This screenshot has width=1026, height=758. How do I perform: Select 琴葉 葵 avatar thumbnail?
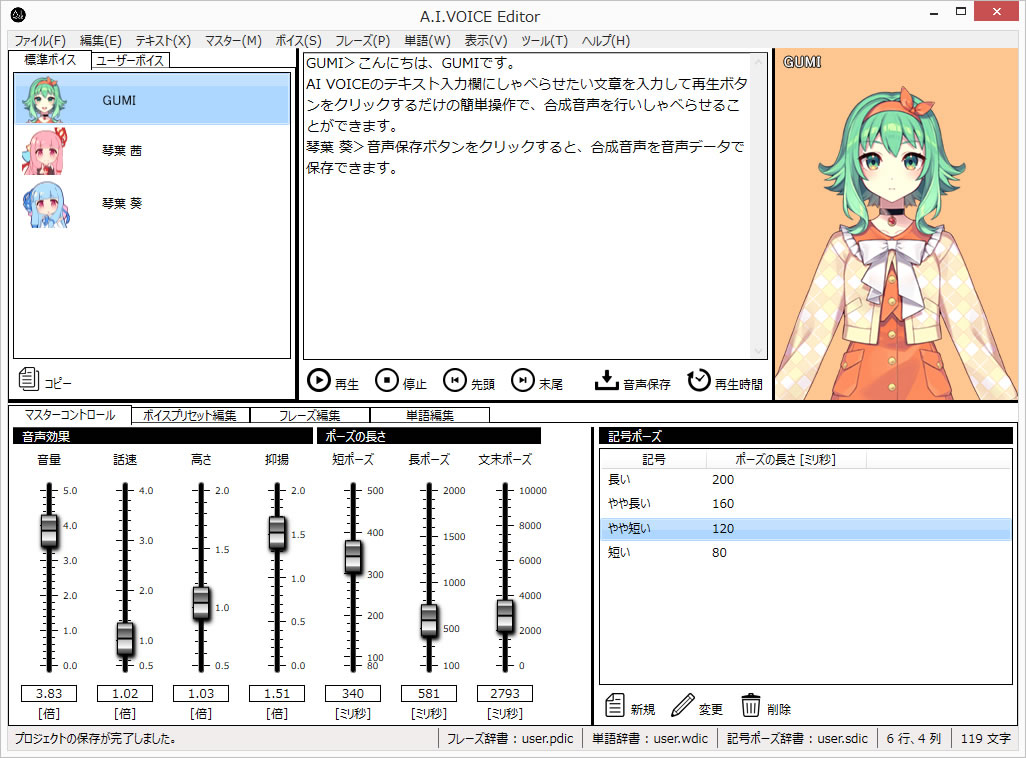tap(44, 204)
